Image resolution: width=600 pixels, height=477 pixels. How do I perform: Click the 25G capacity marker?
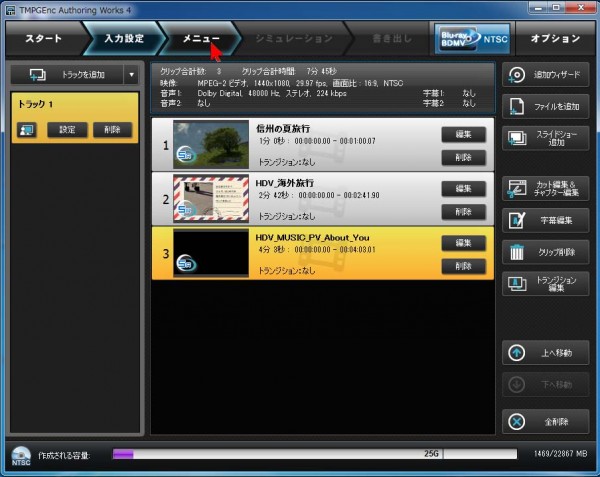tap(431, 454)
